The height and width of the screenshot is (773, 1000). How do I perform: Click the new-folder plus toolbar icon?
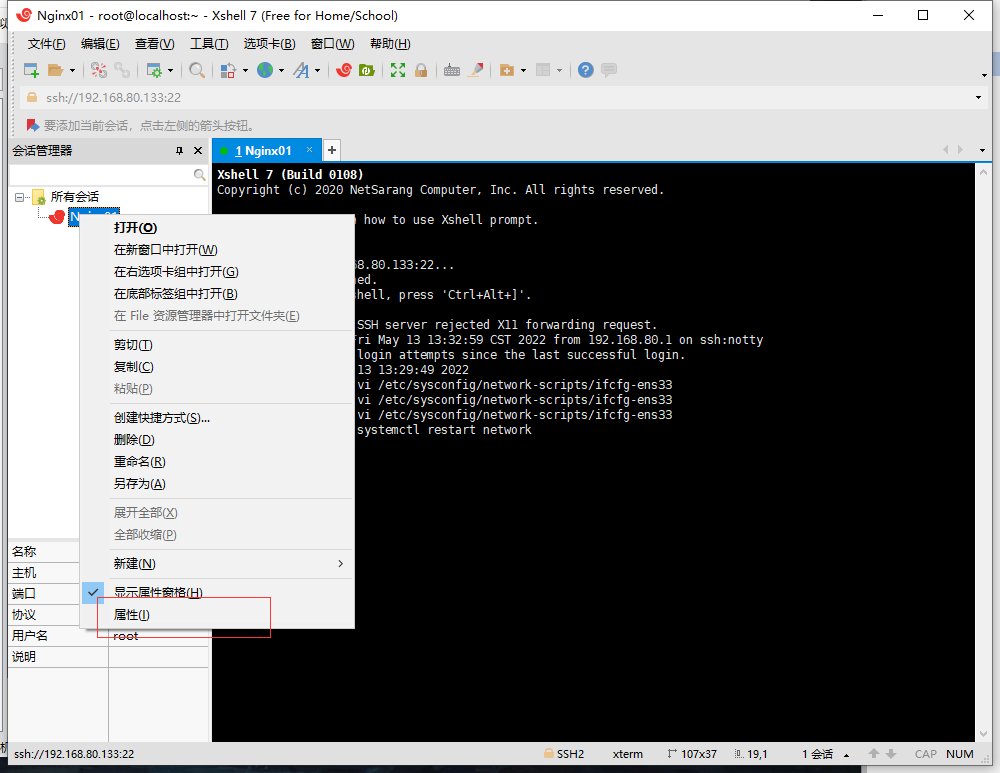507,70
